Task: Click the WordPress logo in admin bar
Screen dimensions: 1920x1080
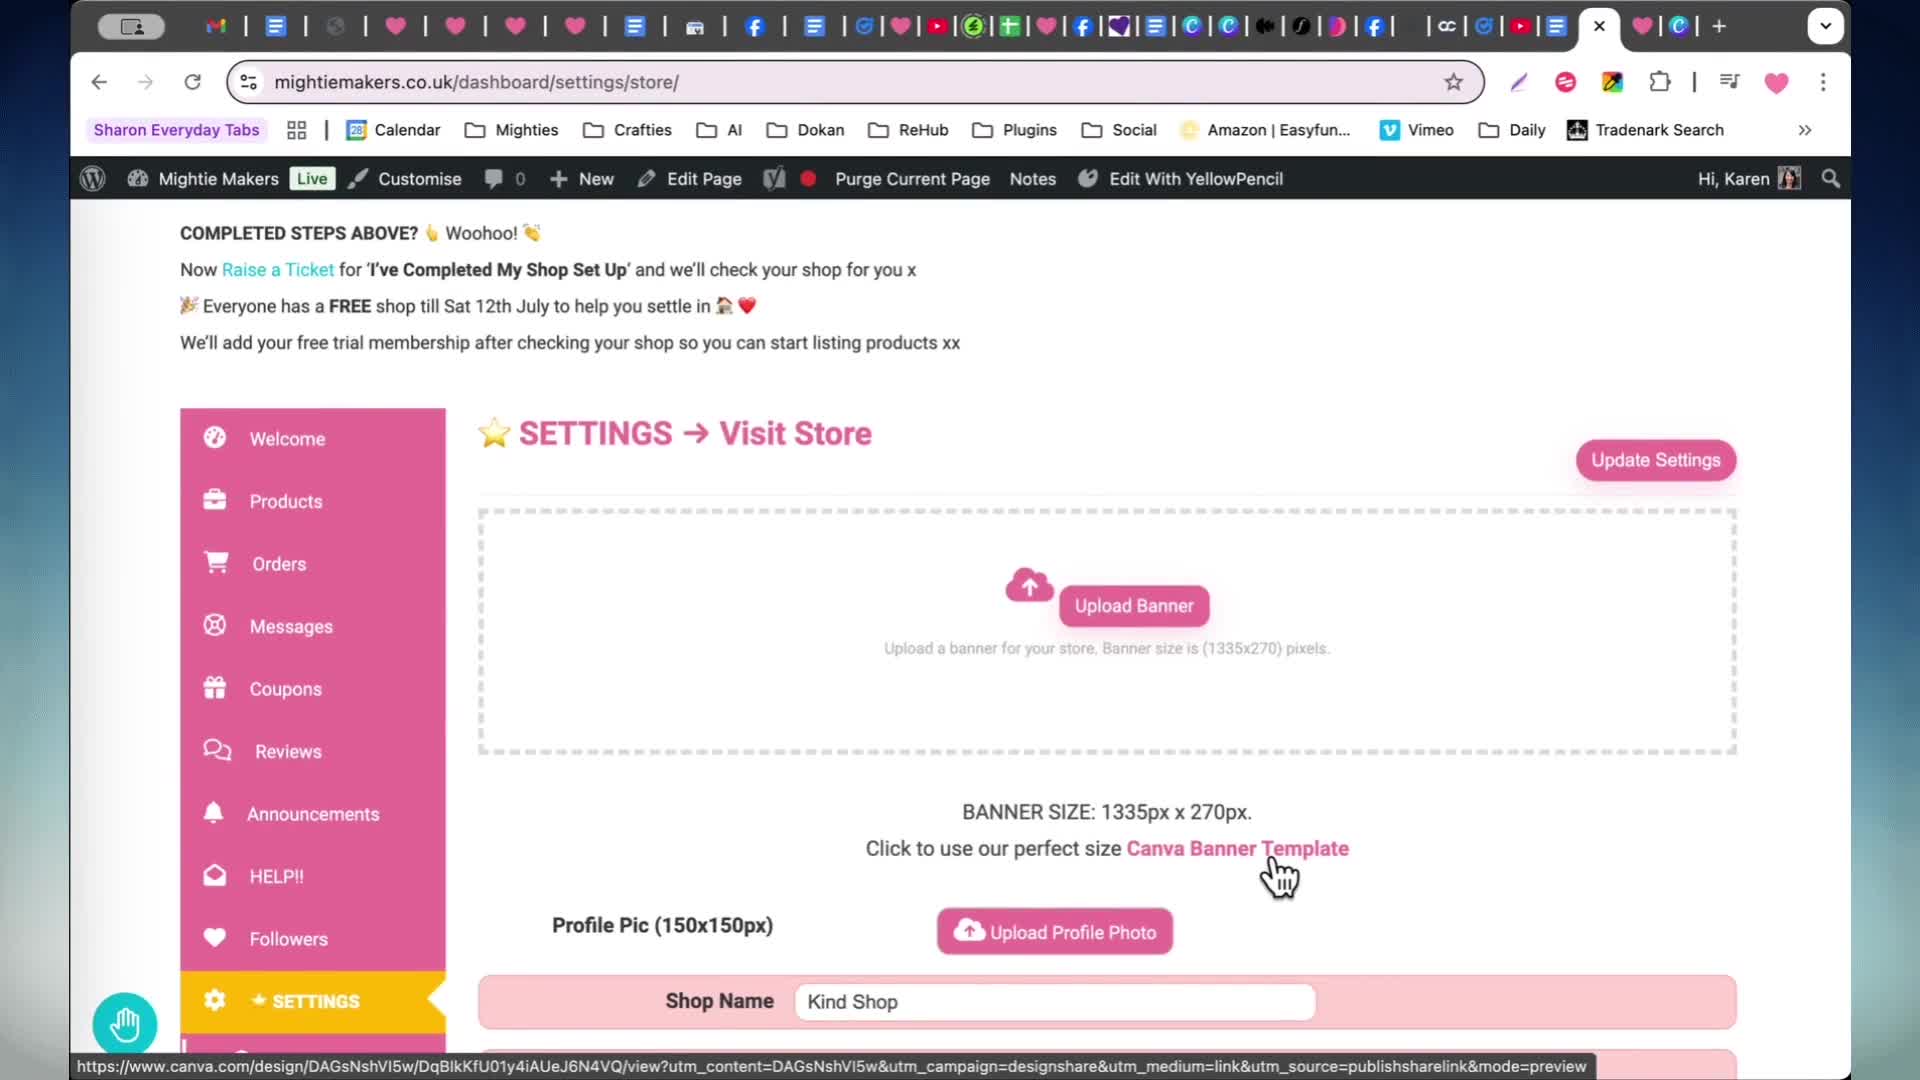Action: pyautogui.click(x=93, y=179)
